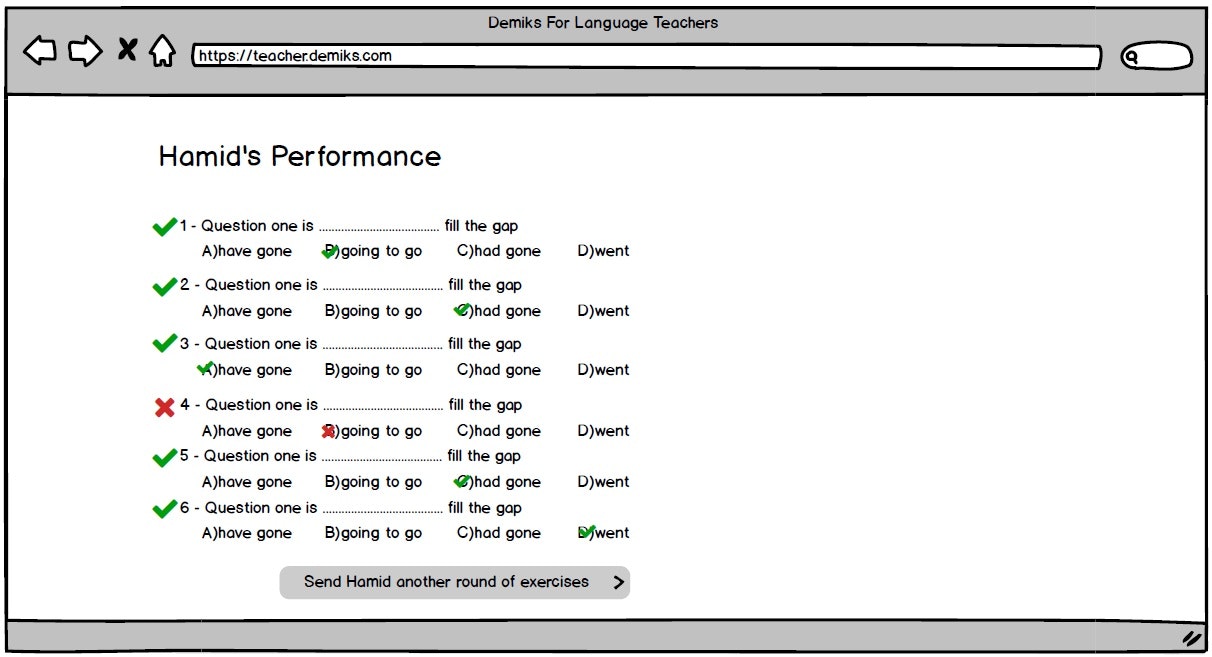
Task: Click the question 3 text line
Action: pos(351,344)
